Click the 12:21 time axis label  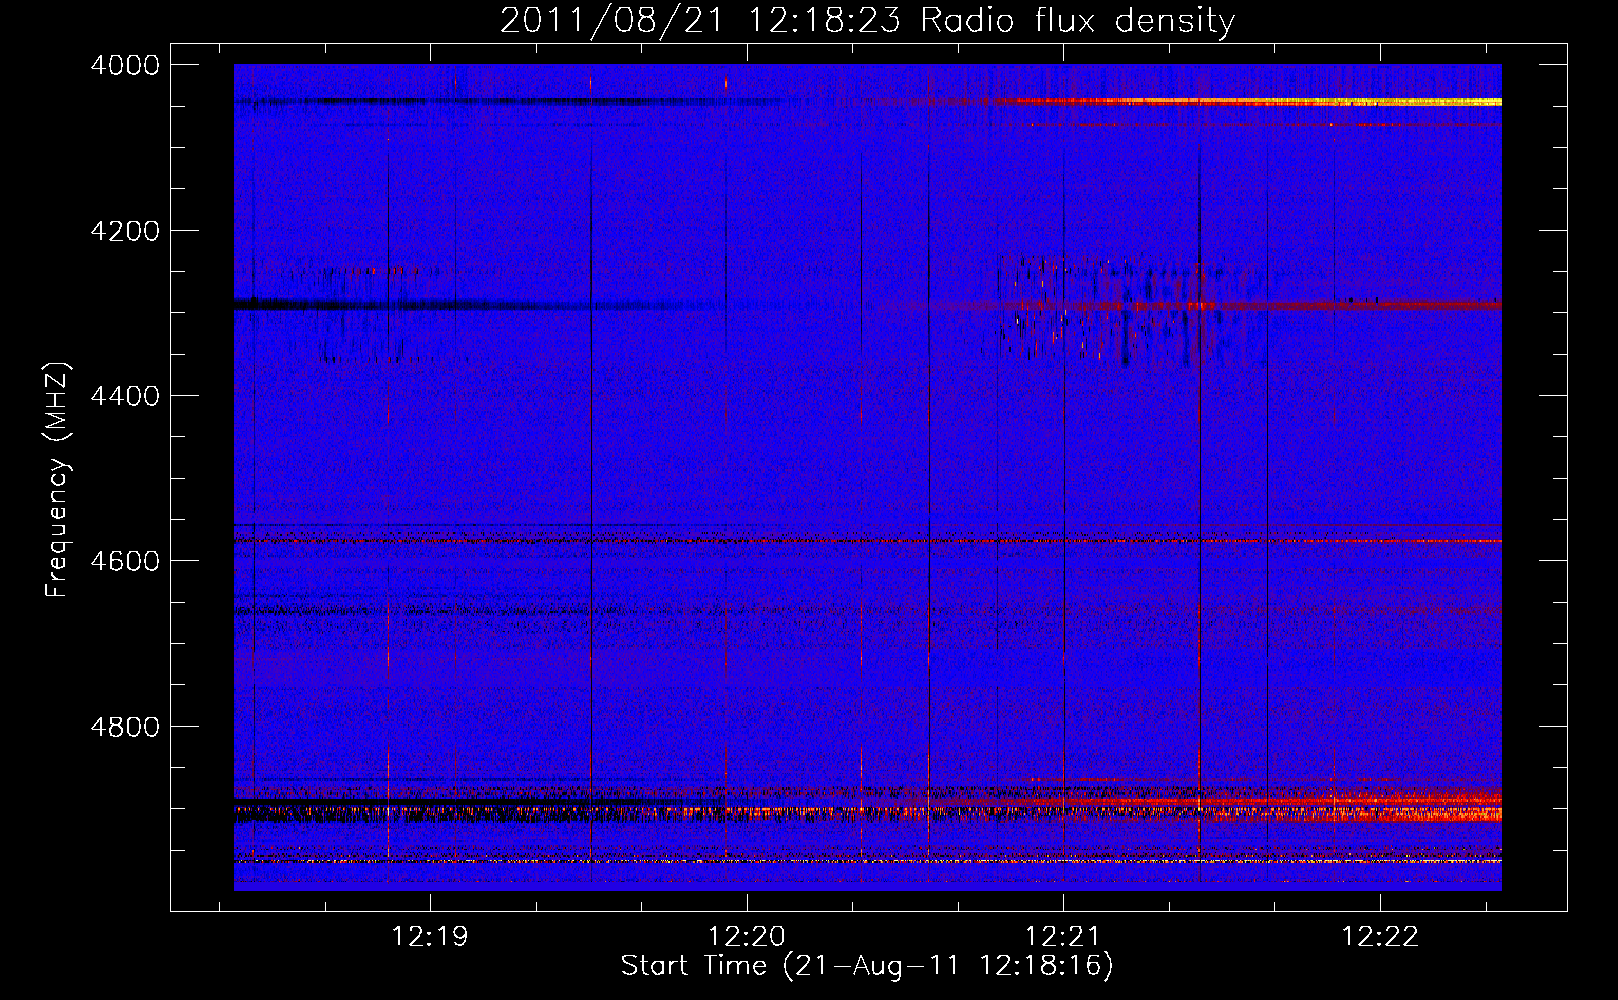[x=1063, y=937]
